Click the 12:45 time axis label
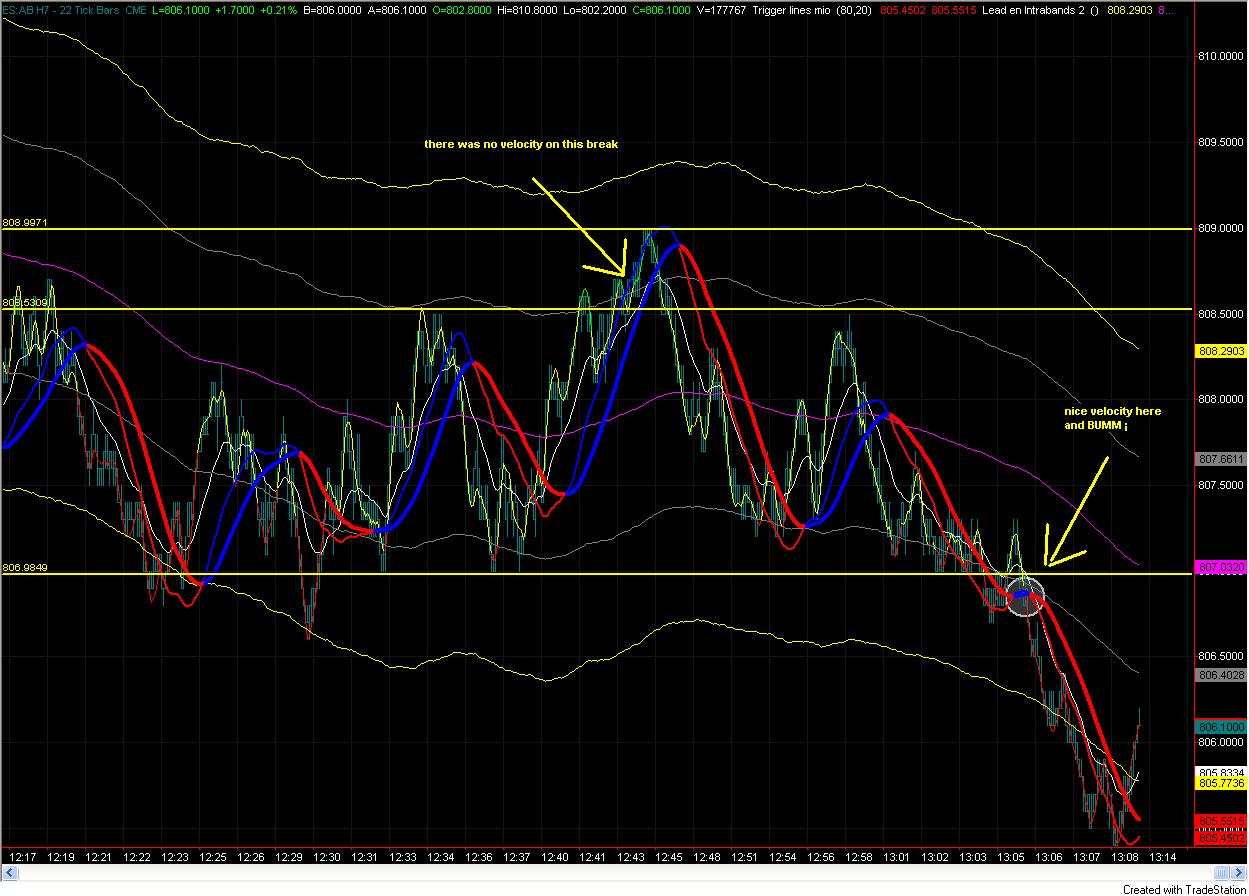 click(669, 857)
